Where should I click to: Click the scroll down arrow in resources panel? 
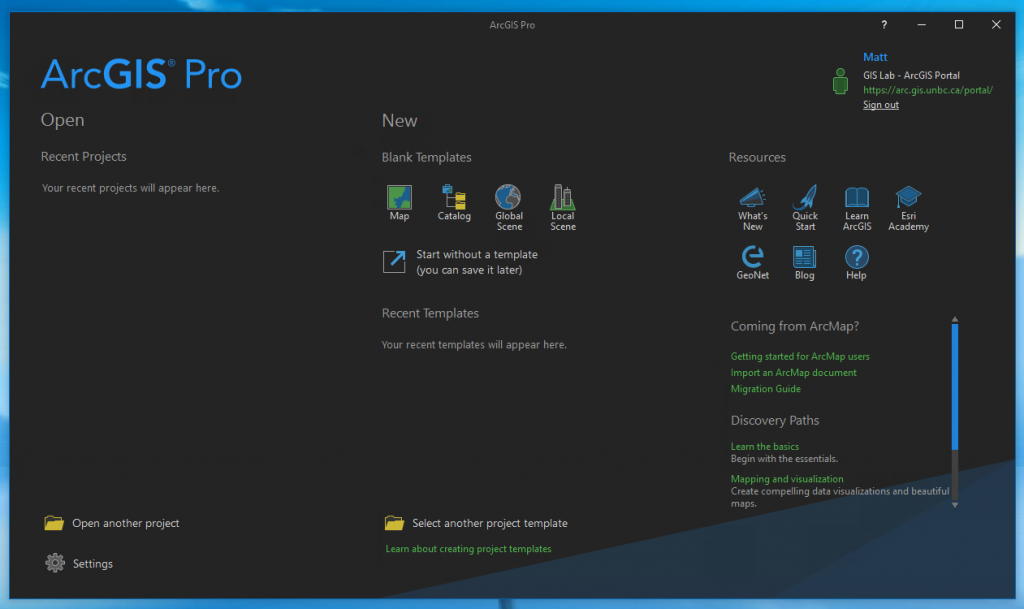pyautogui.click(x=955, y=505)
